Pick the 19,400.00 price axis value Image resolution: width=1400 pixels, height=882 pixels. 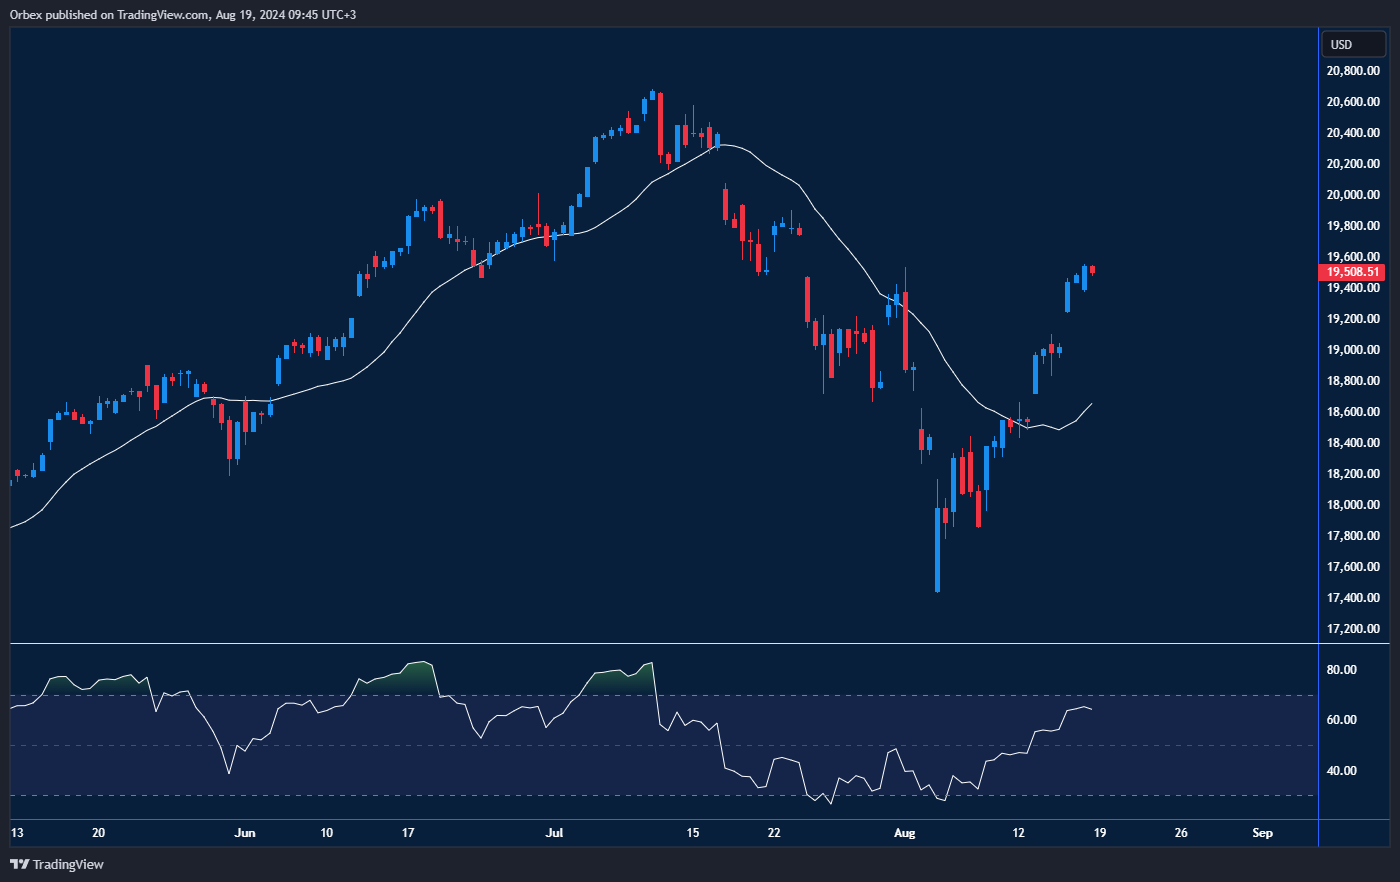click(1353, 288)
